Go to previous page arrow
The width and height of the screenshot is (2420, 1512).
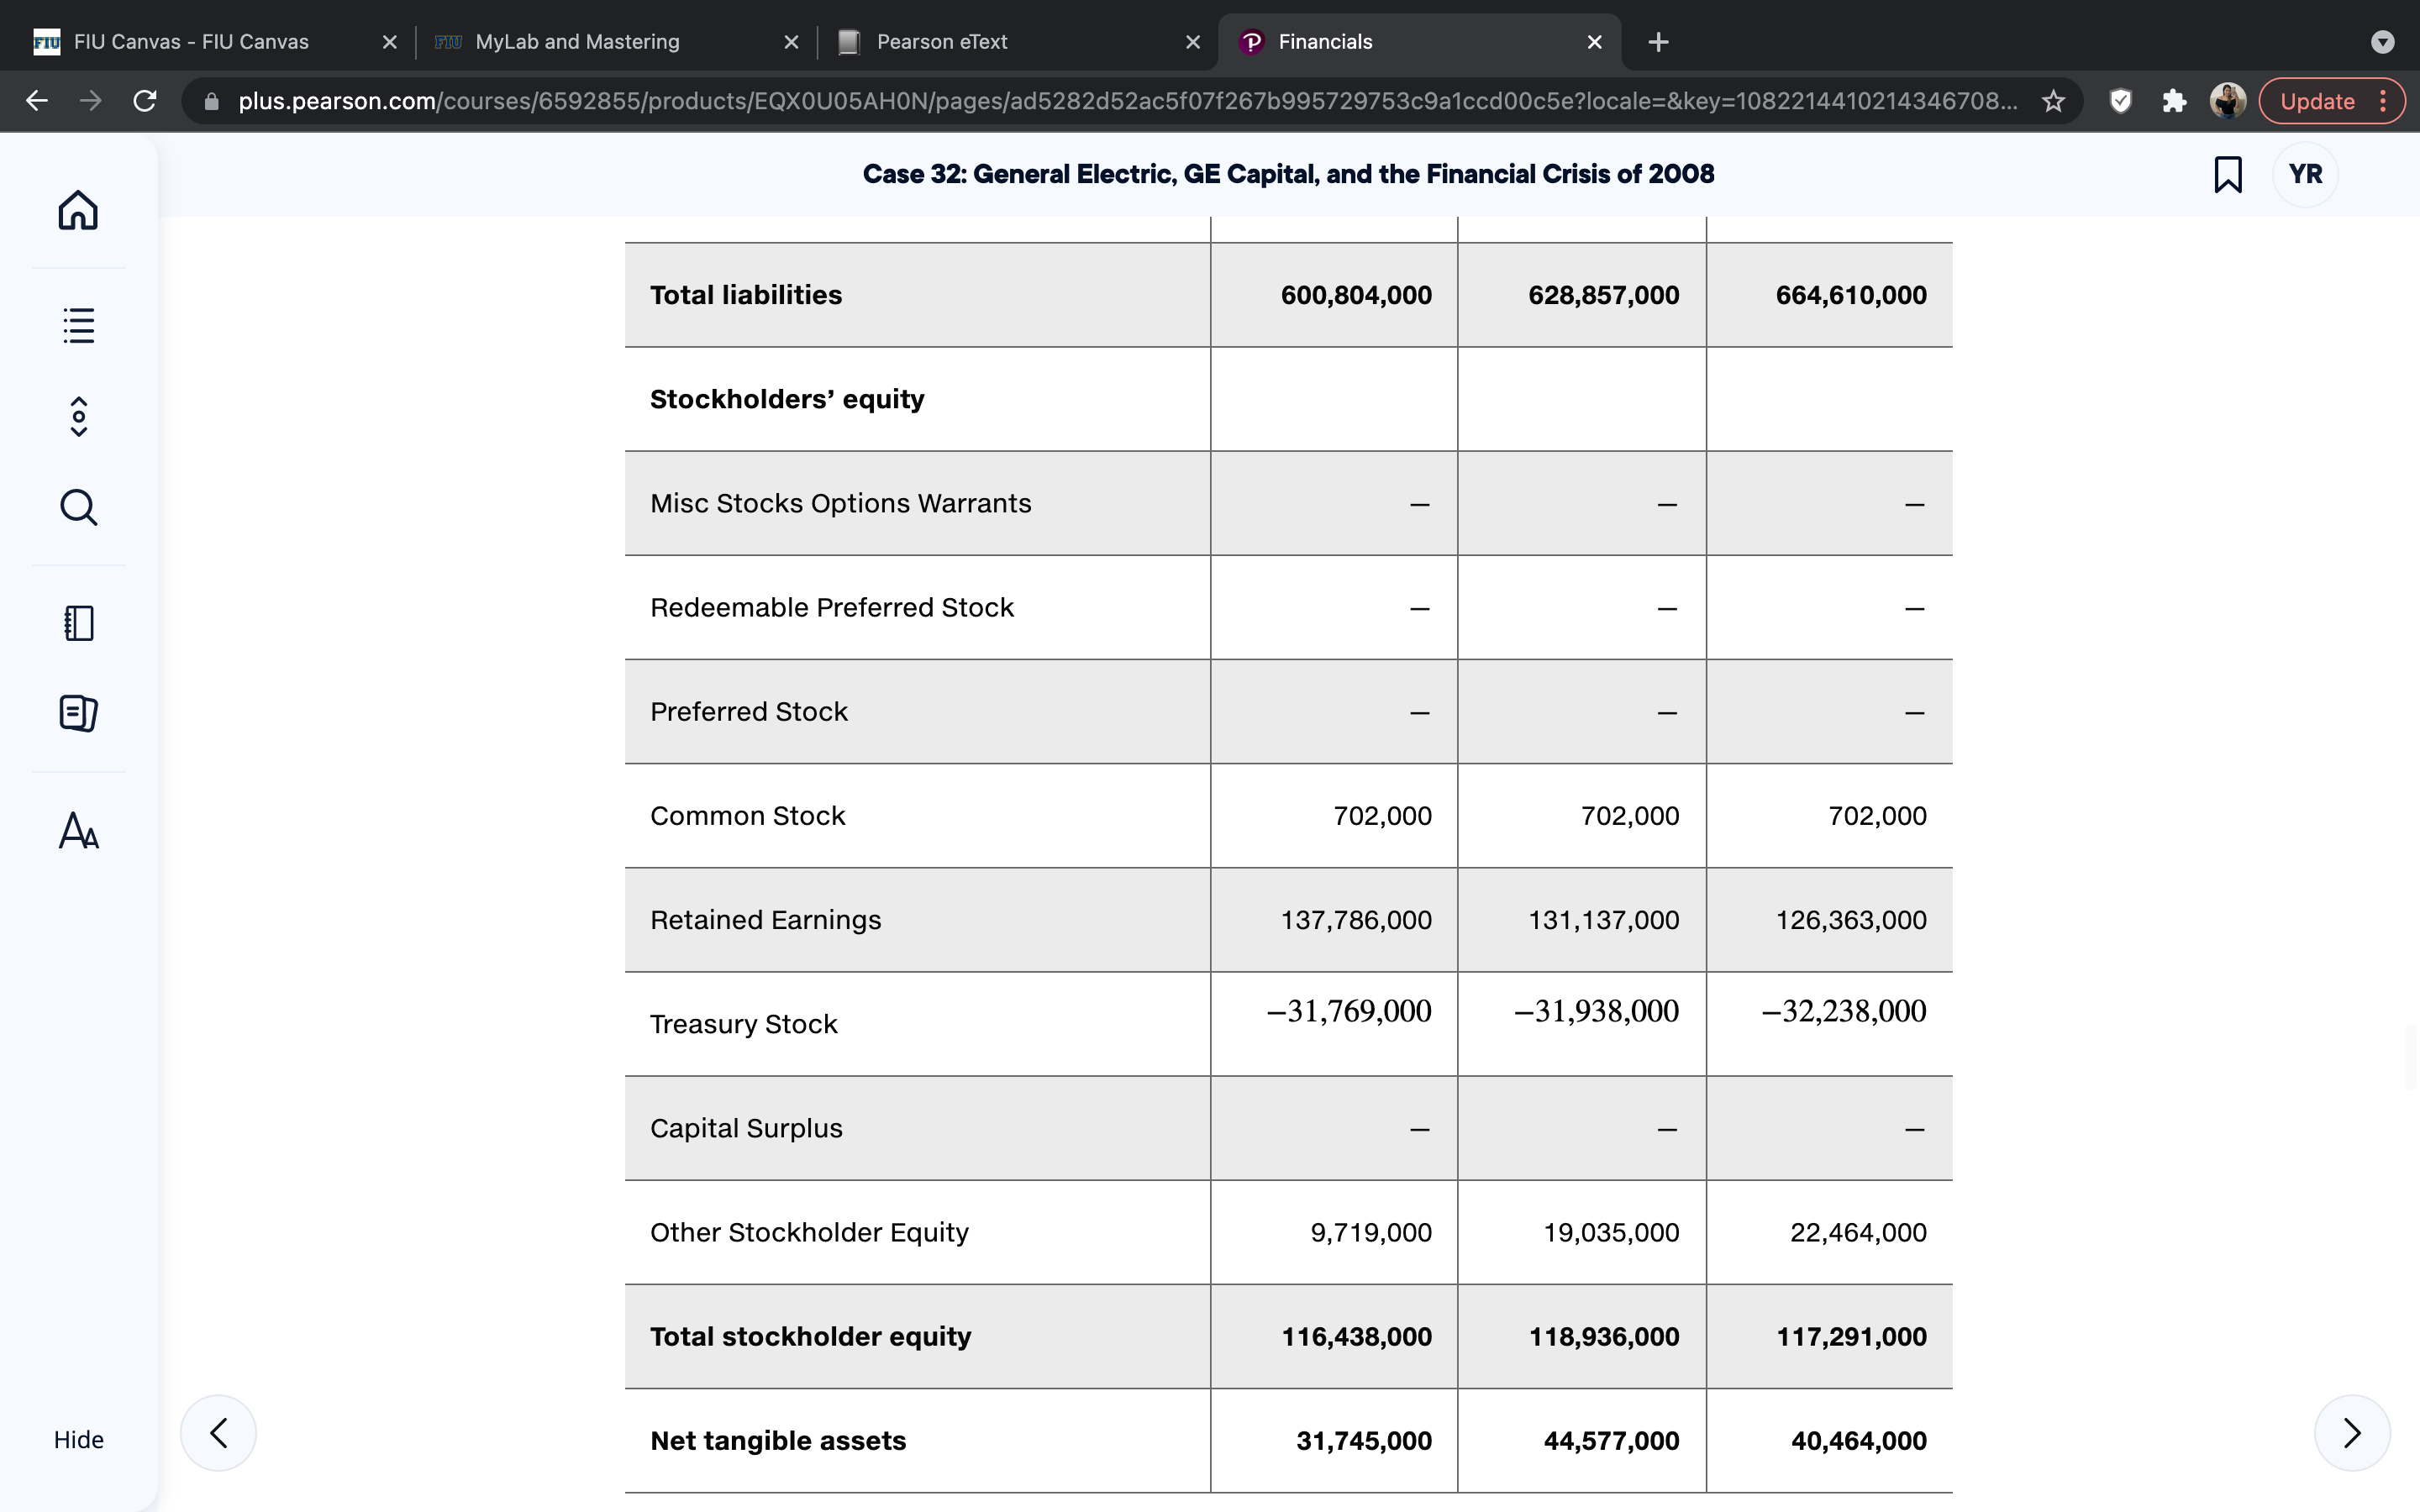(x=218, y=1432)
